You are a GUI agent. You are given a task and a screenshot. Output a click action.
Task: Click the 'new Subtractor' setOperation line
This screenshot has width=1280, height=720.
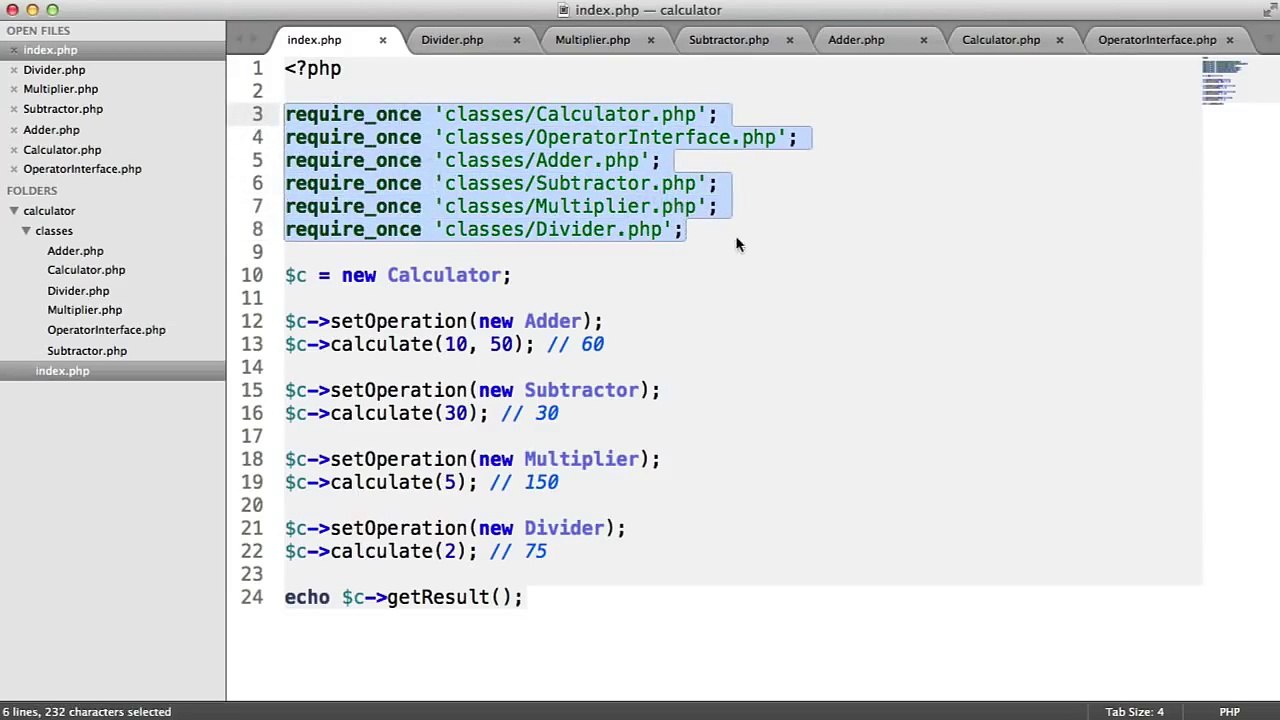[x=472, y=390]
